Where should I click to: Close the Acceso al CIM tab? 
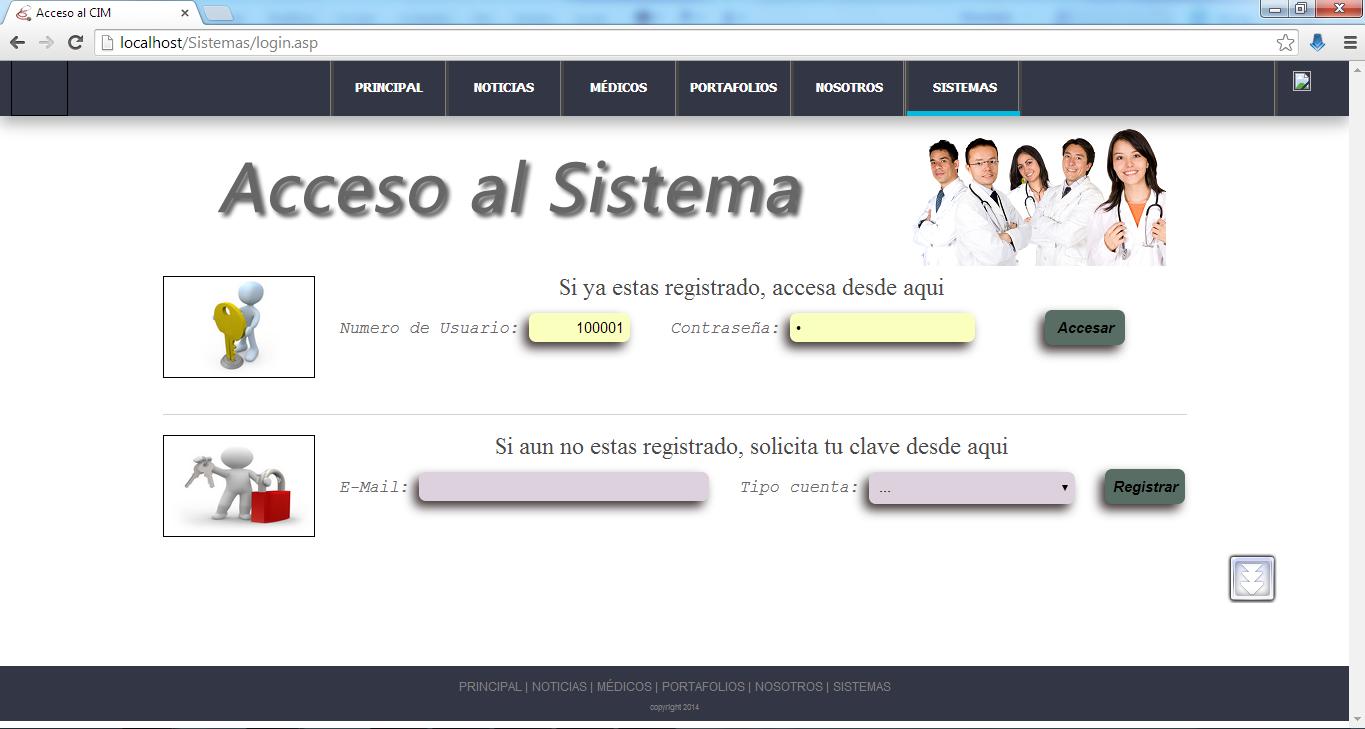coord(185,13)
